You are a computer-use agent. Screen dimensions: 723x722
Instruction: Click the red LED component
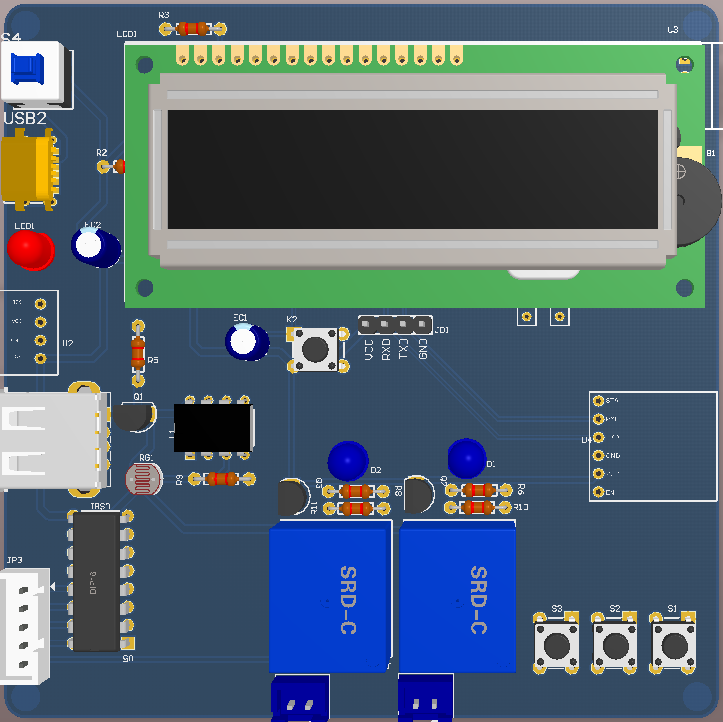point(31,250)
